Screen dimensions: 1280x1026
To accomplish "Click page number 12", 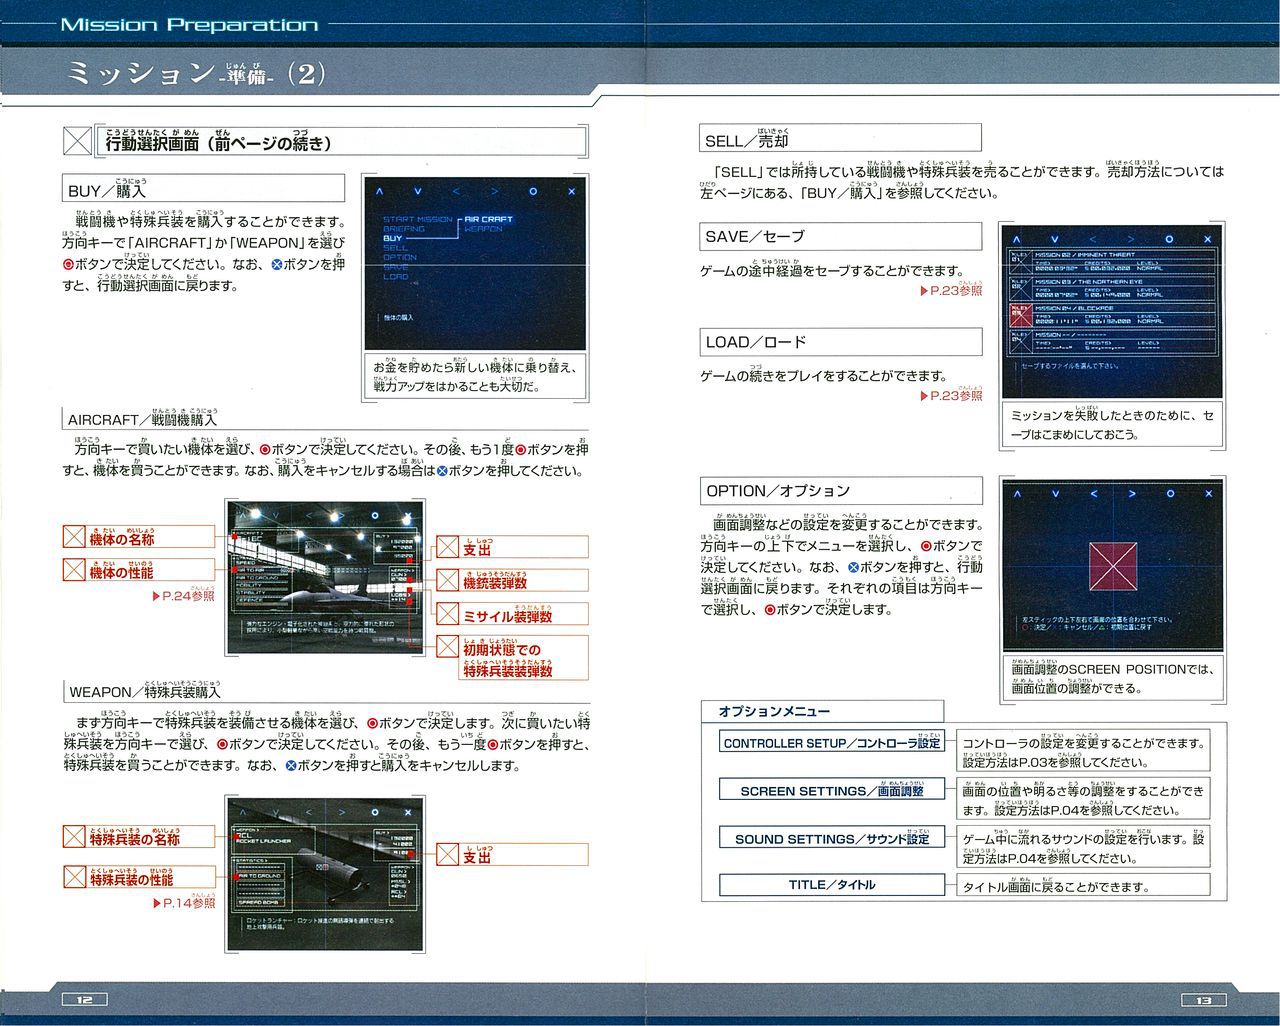I will tap(84, 999).
